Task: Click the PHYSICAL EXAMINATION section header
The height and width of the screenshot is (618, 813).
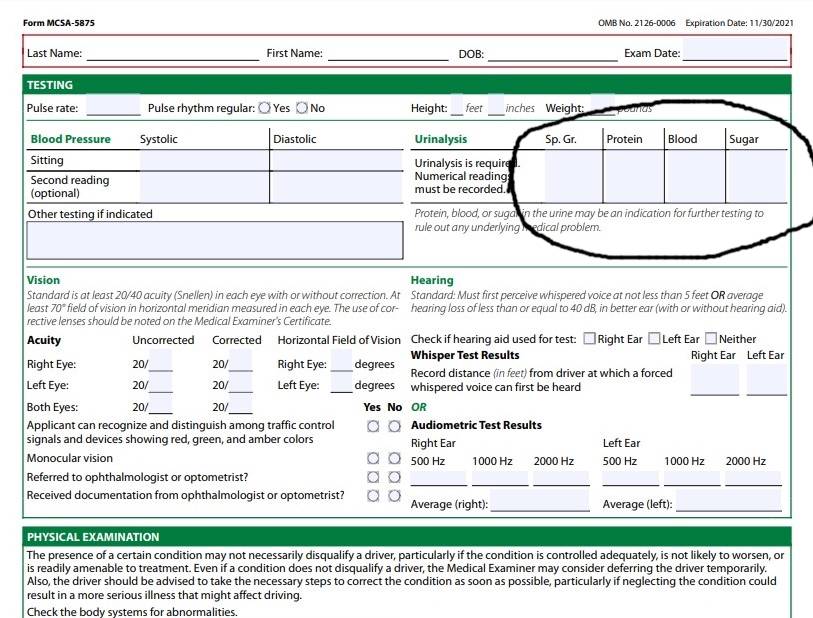Action: (407, 537)
